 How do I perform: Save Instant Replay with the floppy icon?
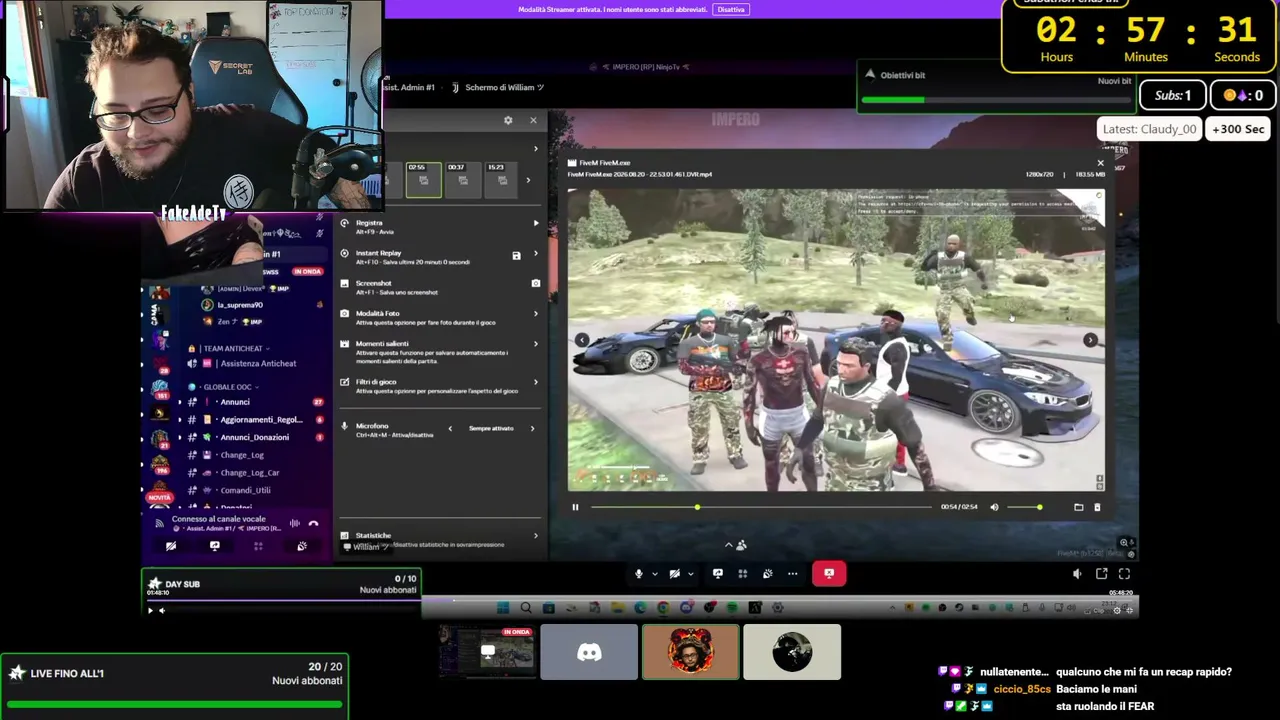pyautogui.click(x=516, y=256)
